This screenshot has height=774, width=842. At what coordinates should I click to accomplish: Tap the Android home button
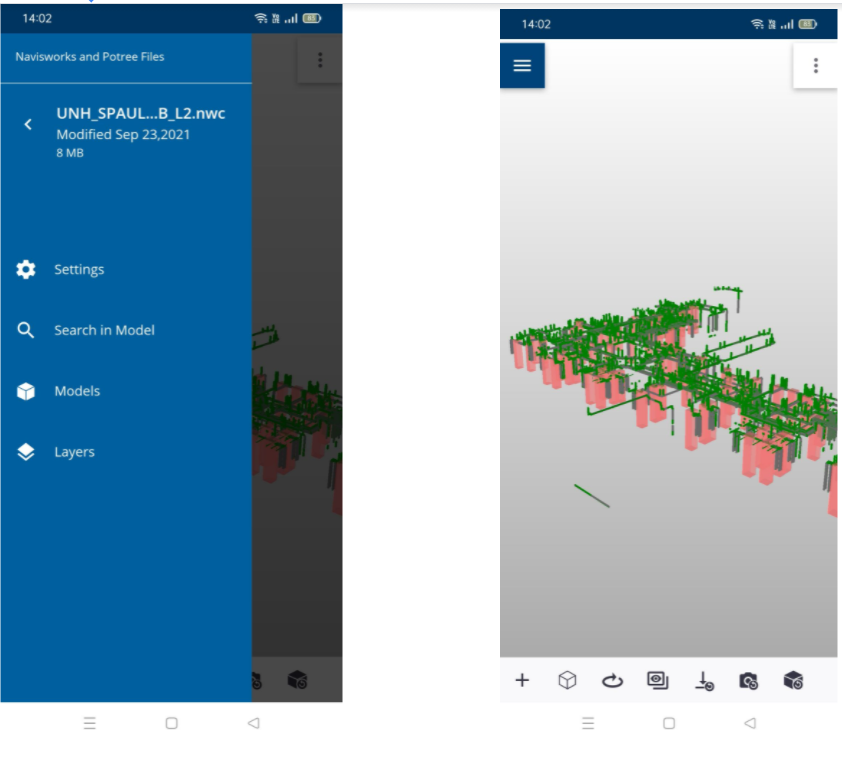click(x=668, y=723)
